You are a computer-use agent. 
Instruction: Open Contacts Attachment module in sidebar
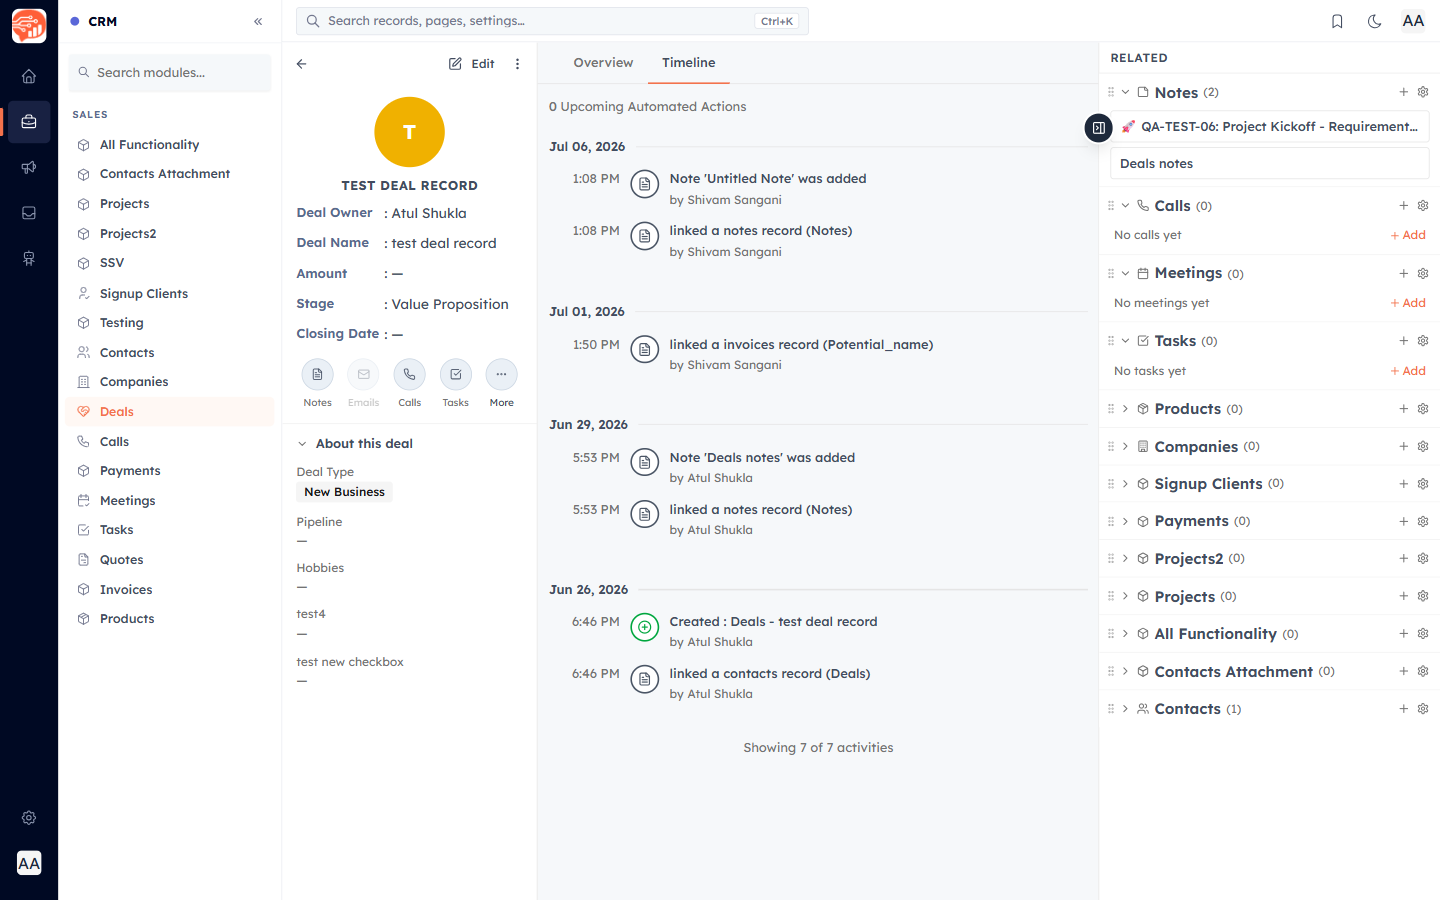click(x=170, y=174)
